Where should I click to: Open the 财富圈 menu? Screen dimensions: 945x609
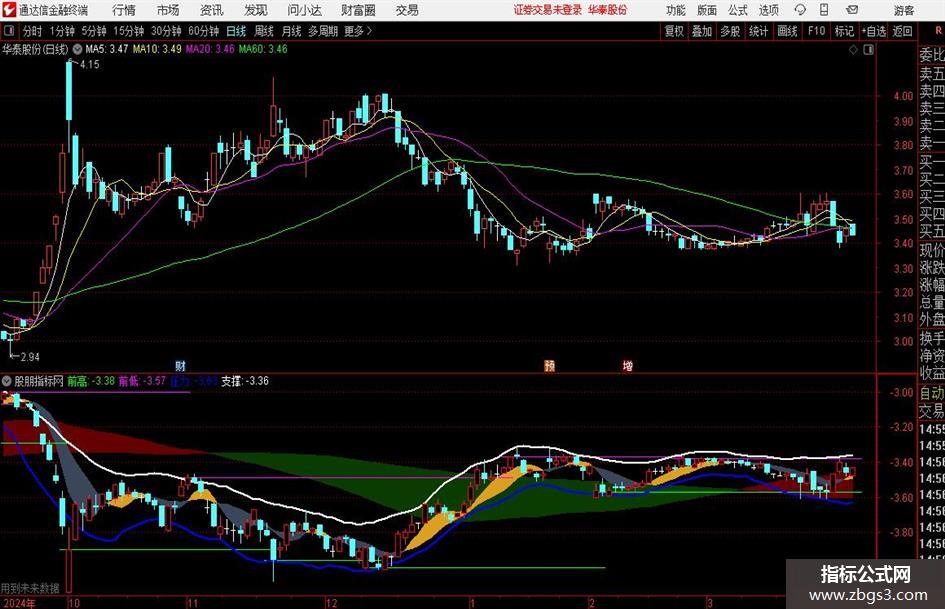coord(358,10)
